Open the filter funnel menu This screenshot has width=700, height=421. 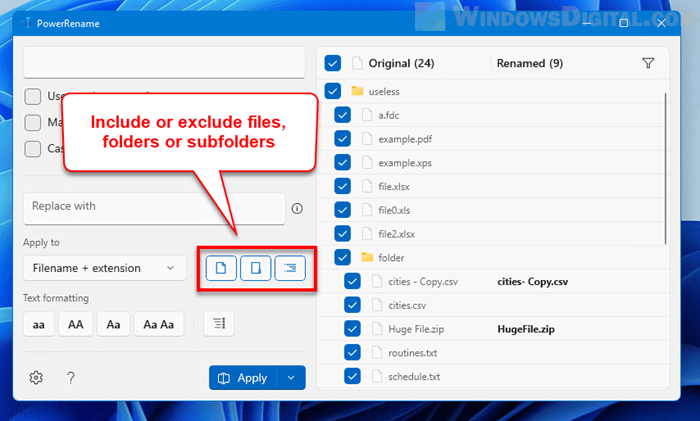[x=648, y=63]
